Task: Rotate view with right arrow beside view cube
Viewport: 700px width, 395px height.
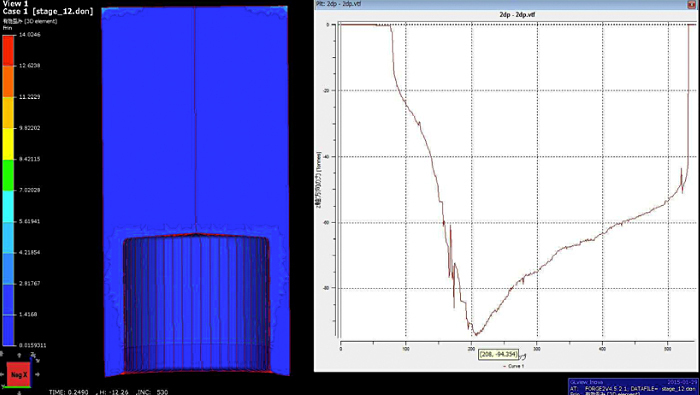Action: pyautogui.click(x=38, y=374)
